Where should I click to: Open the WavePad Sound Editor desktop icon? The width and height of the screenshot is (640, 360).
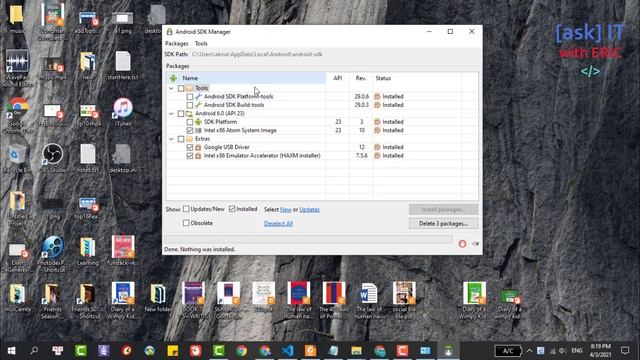17,68
